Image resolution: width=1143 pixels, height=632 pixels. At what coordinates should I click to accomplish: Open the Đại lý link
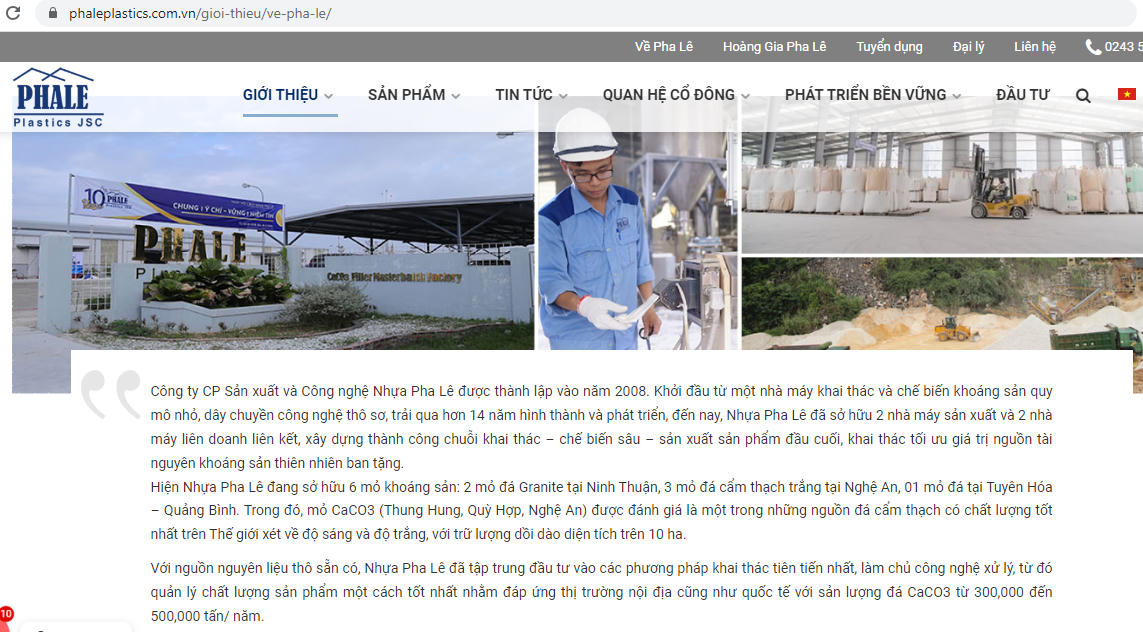pos(968,47)
